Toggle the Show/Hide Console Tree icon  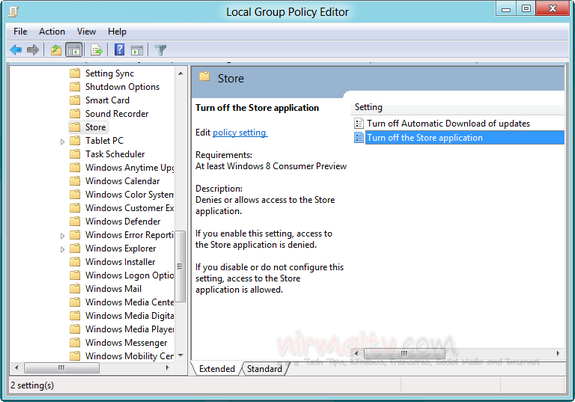[x=74, y=50]
